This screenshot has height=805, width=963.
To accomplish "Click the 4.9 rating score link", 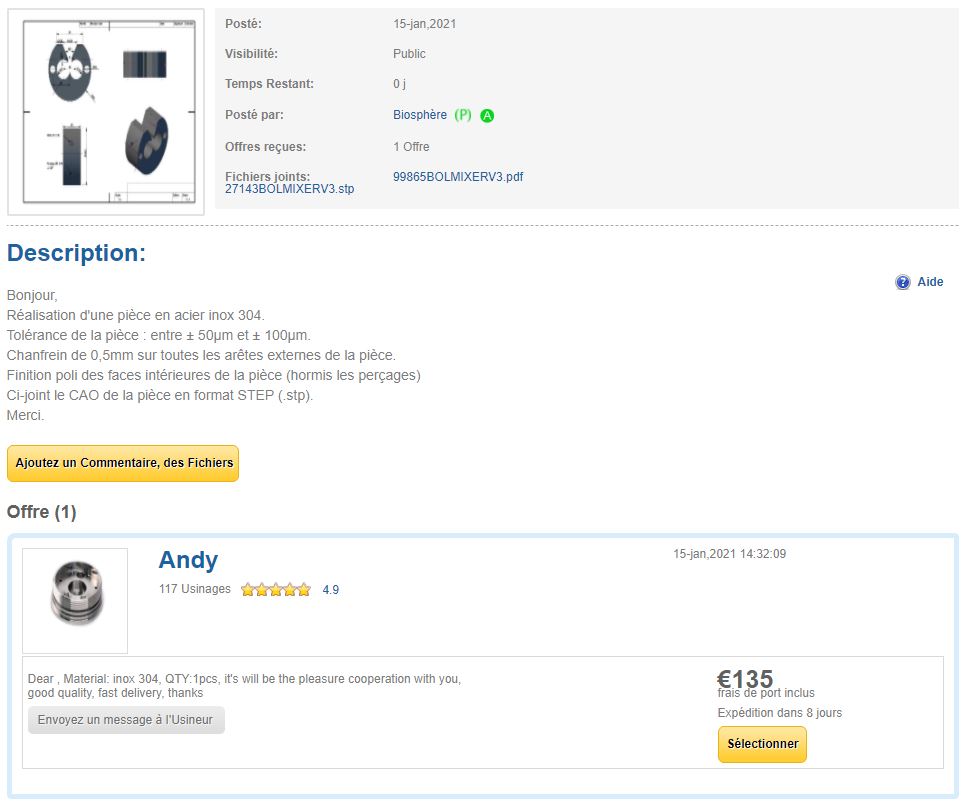I will tap(330, 589).
